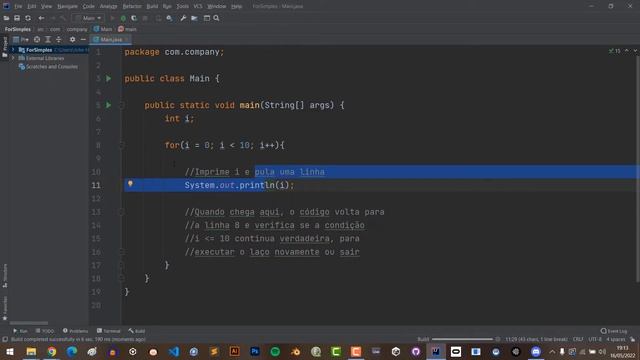Click the Collapse All icon in Project panel
The height and width of the screenshot is (360, 640).
58,39
